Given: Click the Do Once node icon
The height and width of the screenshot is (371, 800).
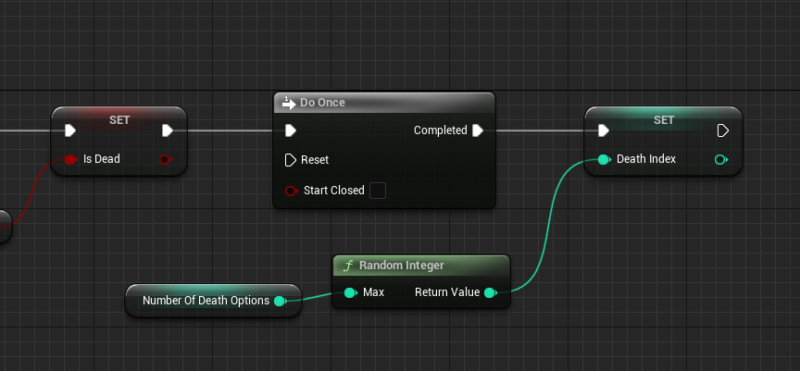Looking at the screenshot, I should [x=289, y=103].
